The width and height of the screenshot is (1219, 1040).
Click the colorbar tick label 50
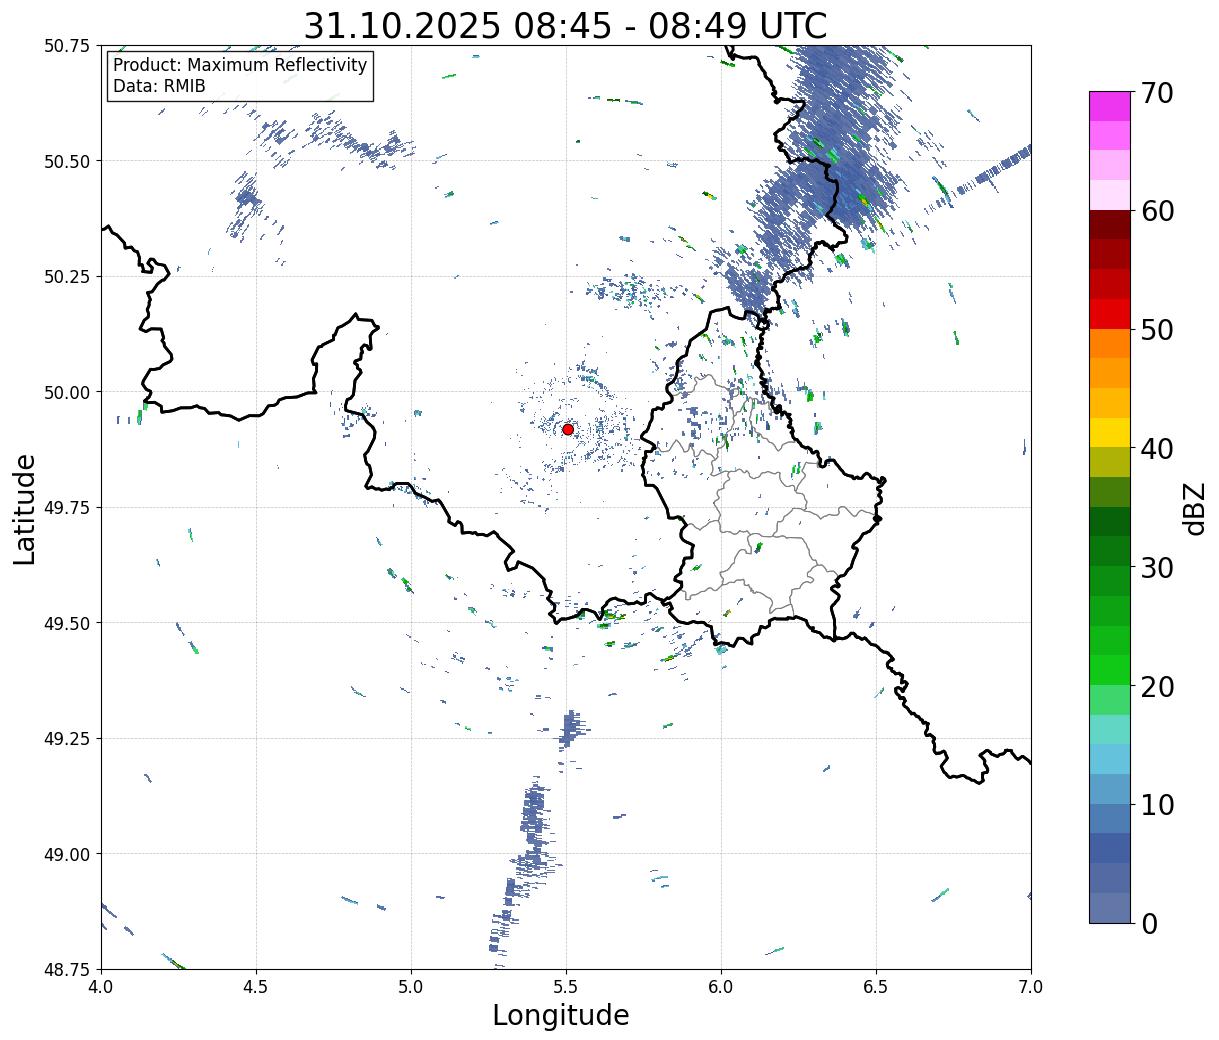point(1157,329)
